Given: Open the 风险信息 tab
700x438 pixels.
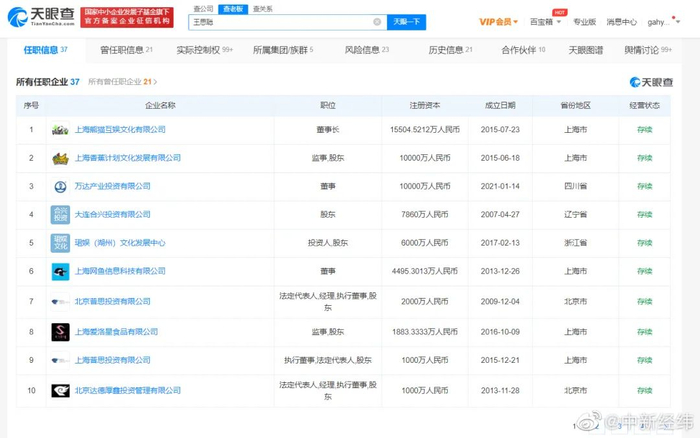Looking at the screenshot, I should pyautogui.click(x=367, y=50).
